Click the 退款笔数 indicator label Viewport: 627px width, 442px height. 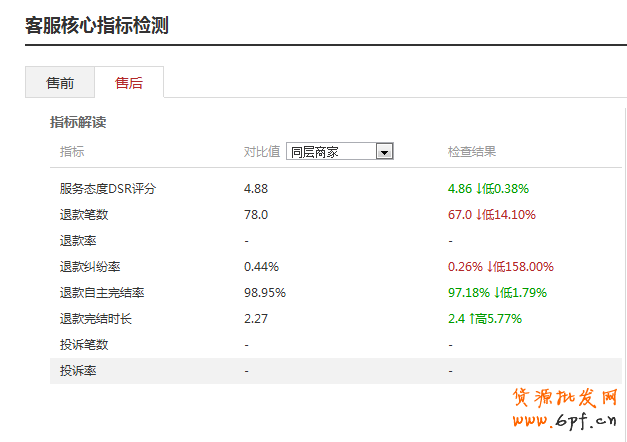pos(84,214)
